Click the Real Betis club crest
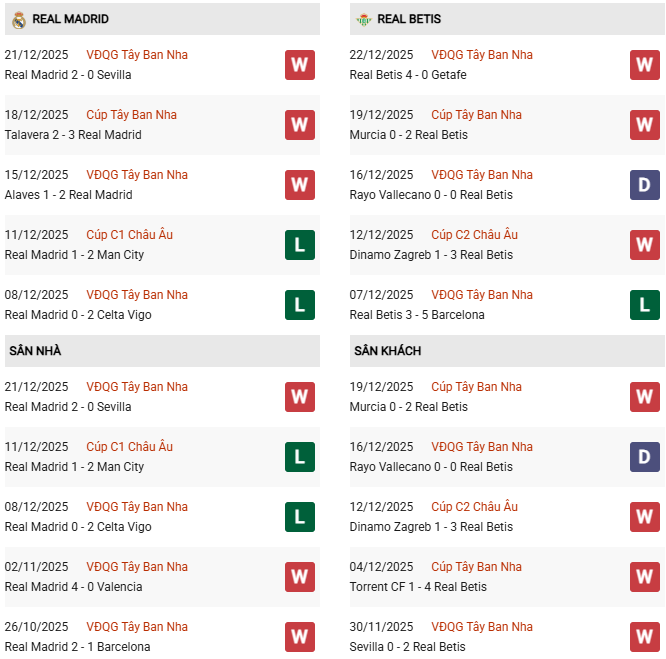666x659 pixels. 363,19
